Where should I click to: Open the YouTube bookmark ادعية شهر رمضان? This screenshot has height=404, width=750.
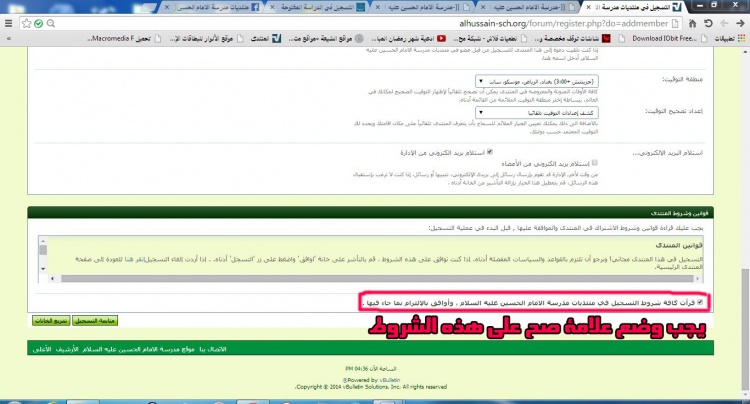409,39
